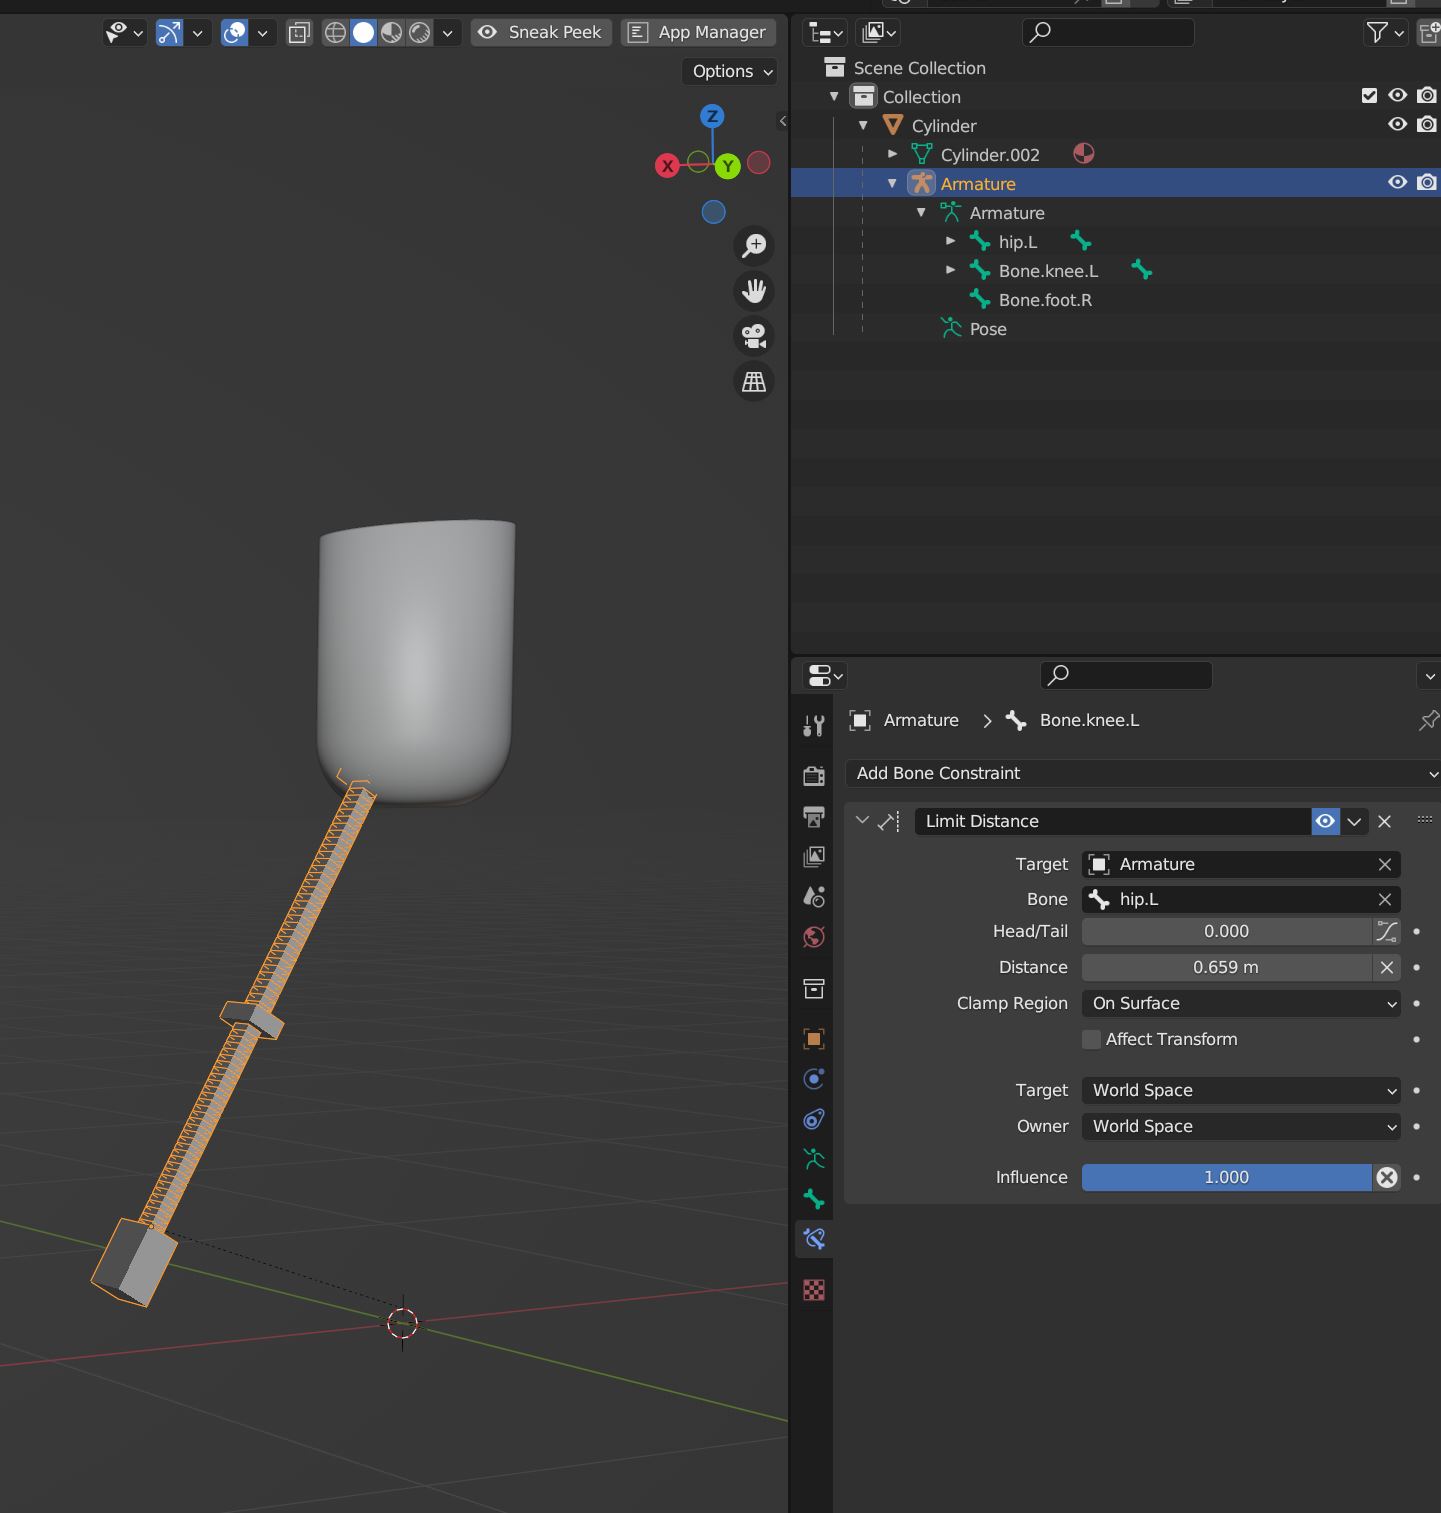Open the Output properties tab

(x=814, y=817)
